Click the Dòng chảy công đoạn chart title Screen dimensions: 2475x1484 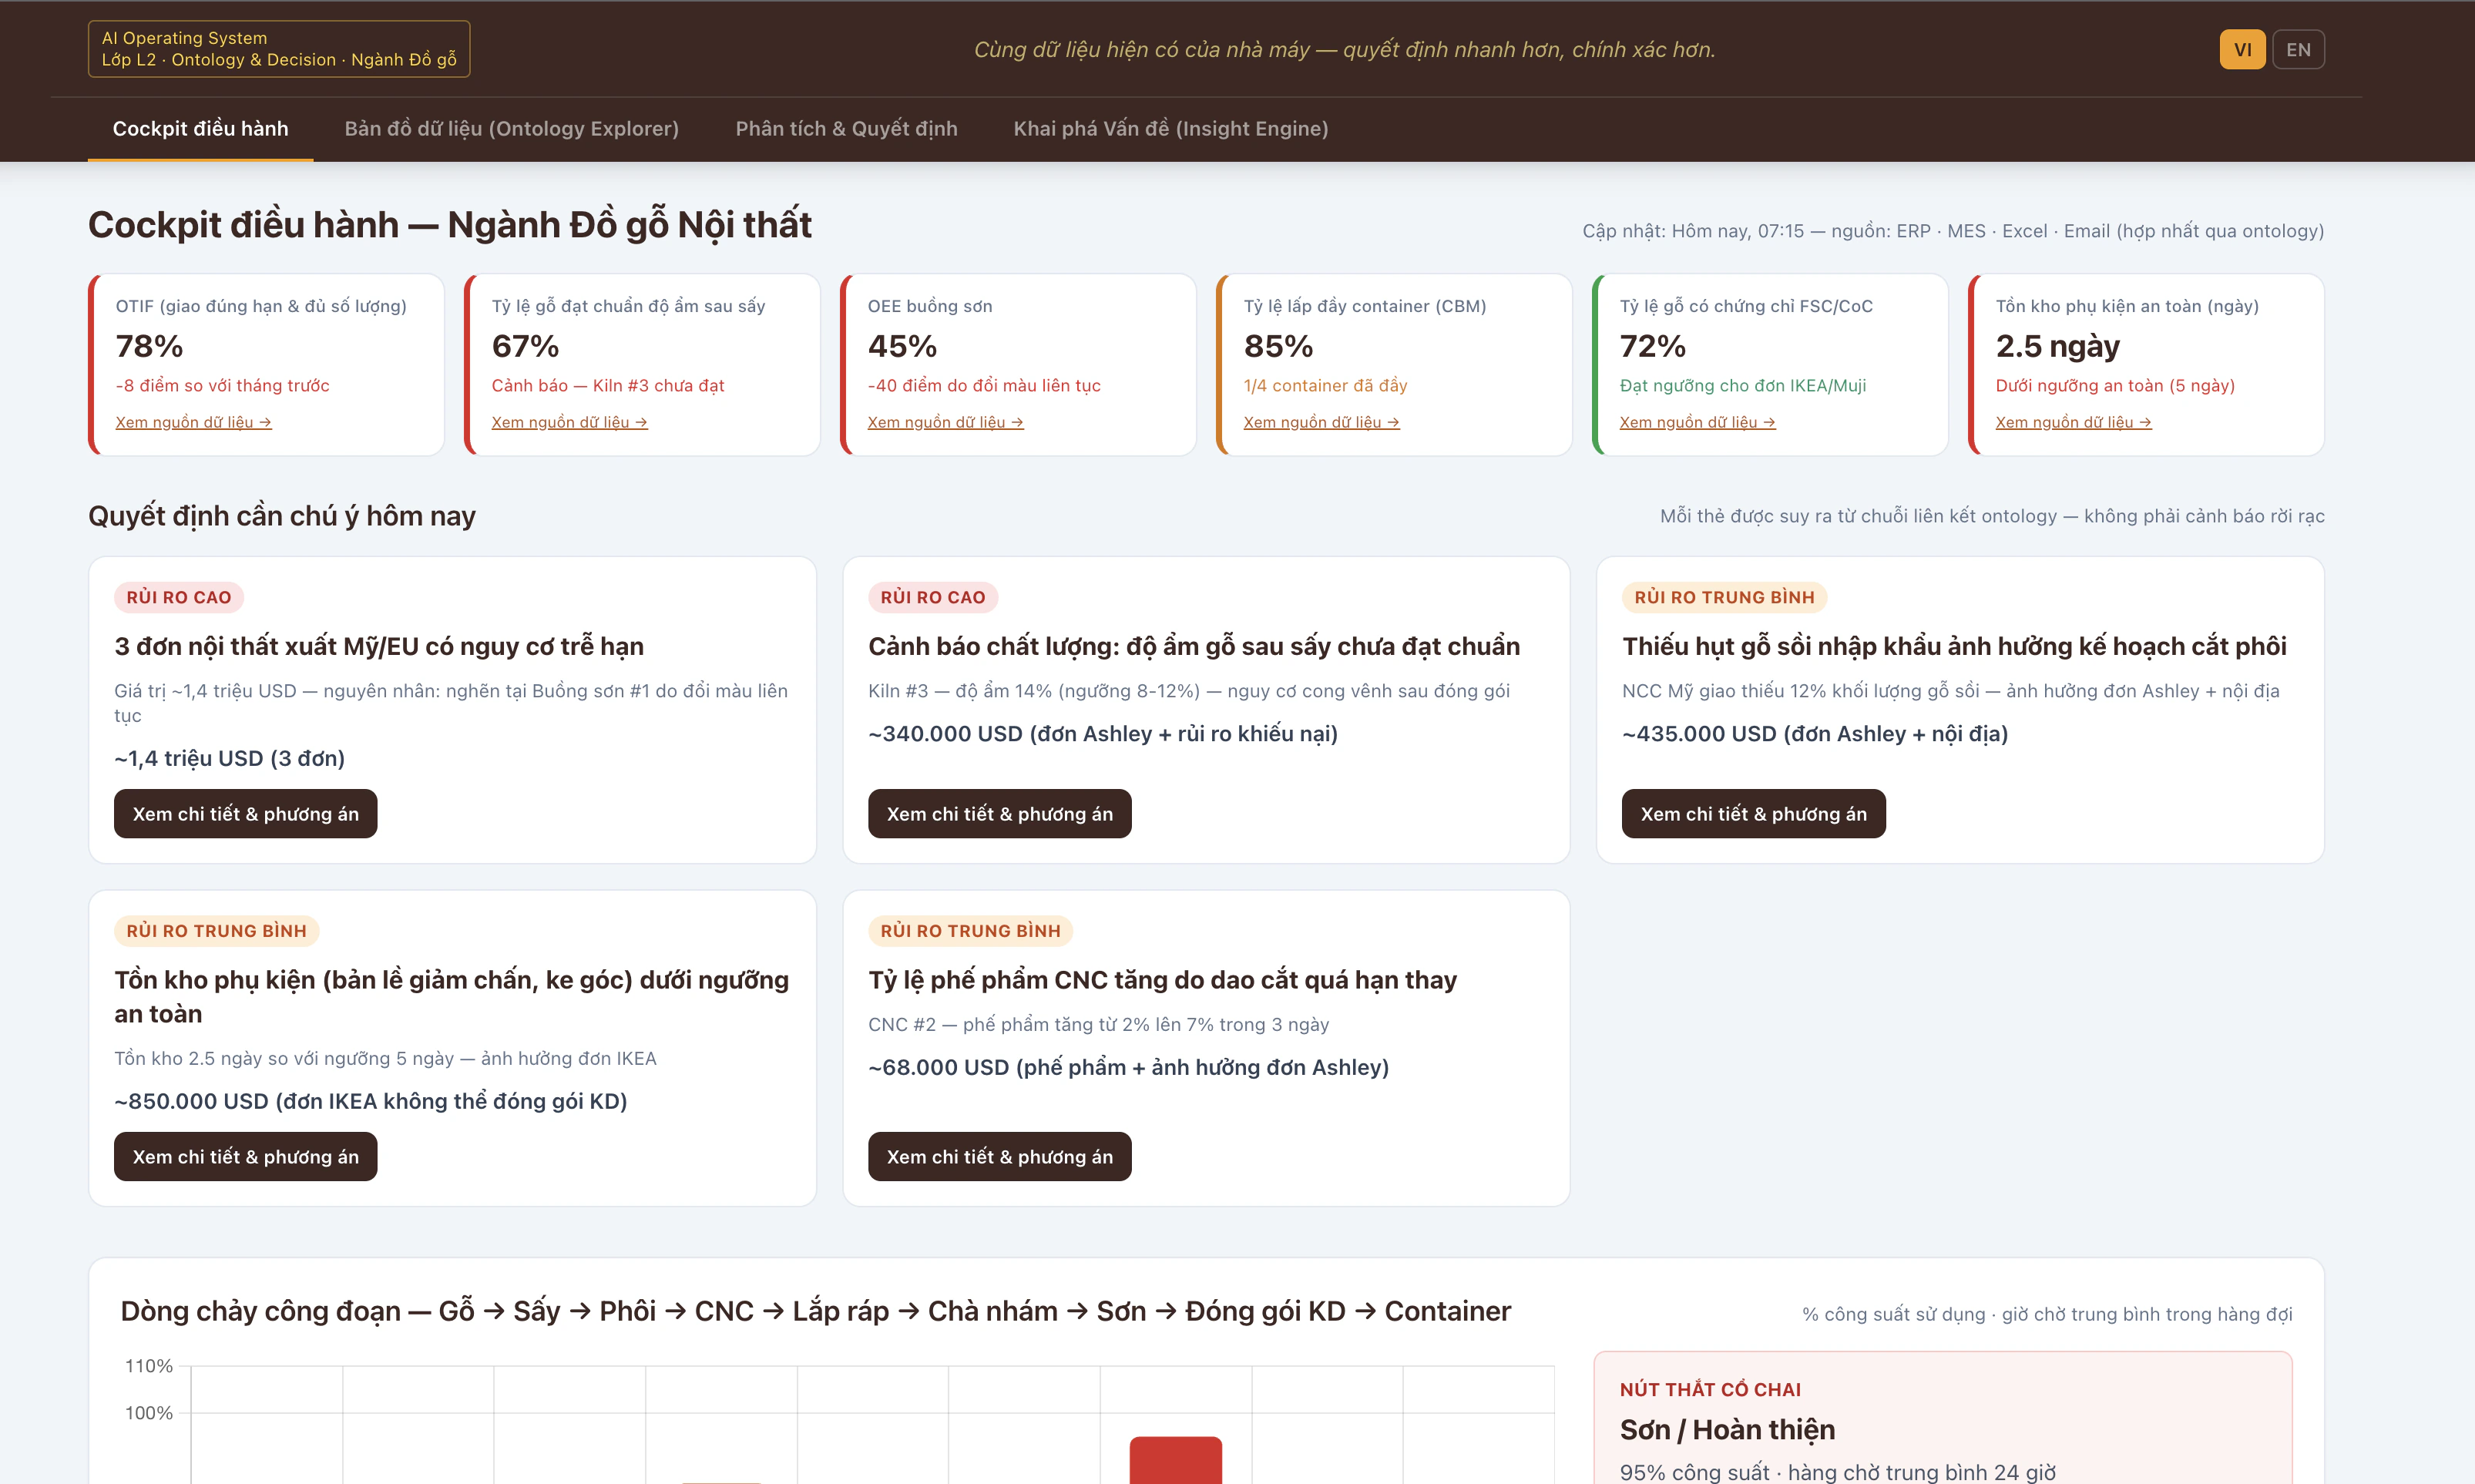[x=815, y=1311]
